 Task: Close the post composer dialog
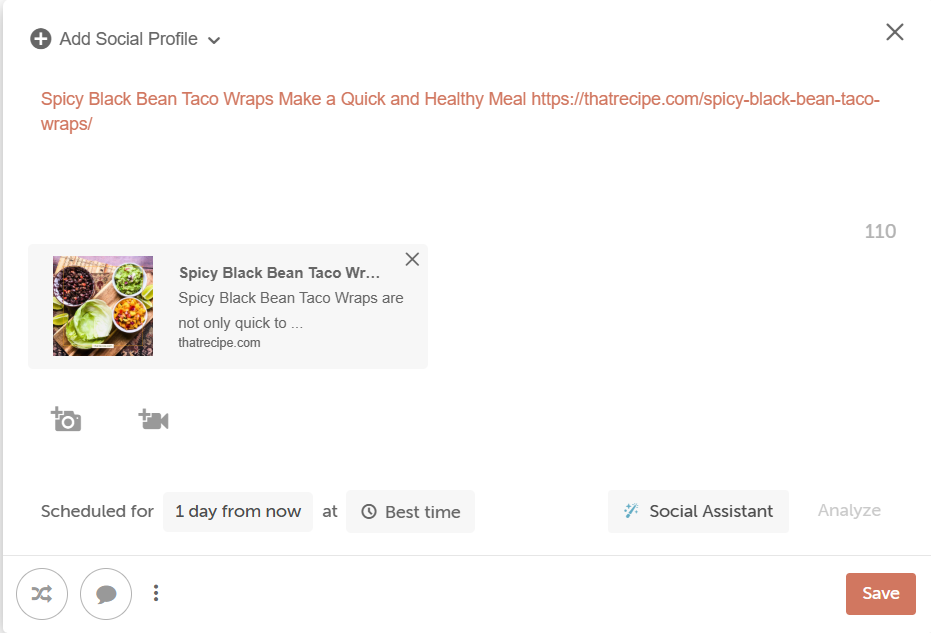(x=894, y=32)
